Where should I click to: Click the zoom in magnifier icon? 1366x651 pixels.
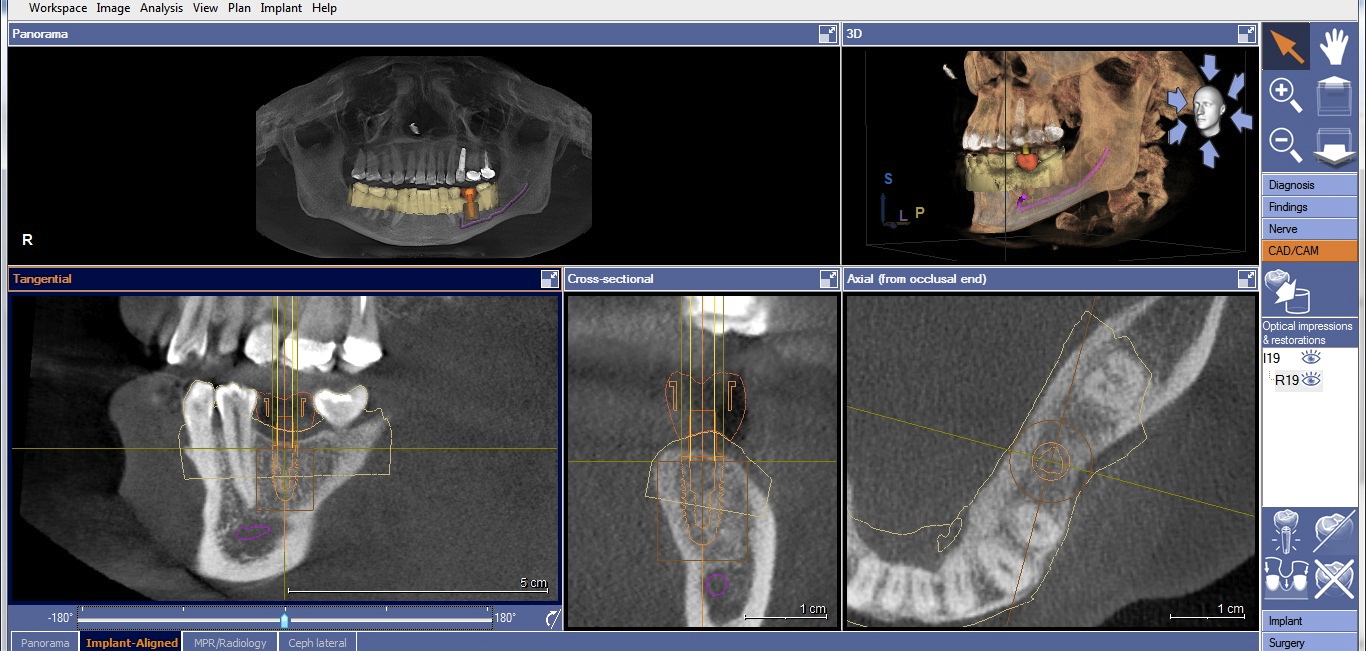tap(1285, 95)
